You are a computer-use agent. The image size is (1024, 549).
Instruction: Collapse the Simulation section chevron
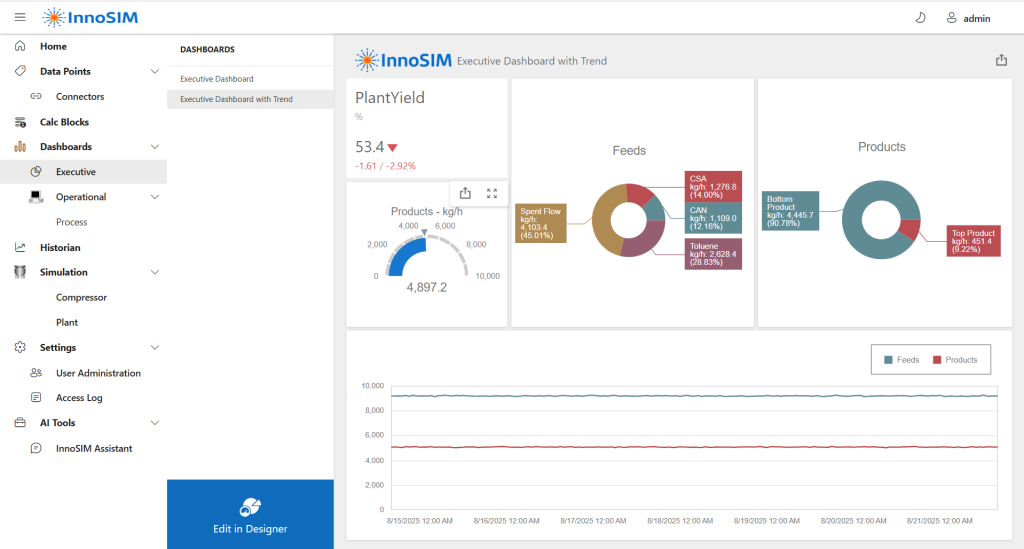(155, 272)
